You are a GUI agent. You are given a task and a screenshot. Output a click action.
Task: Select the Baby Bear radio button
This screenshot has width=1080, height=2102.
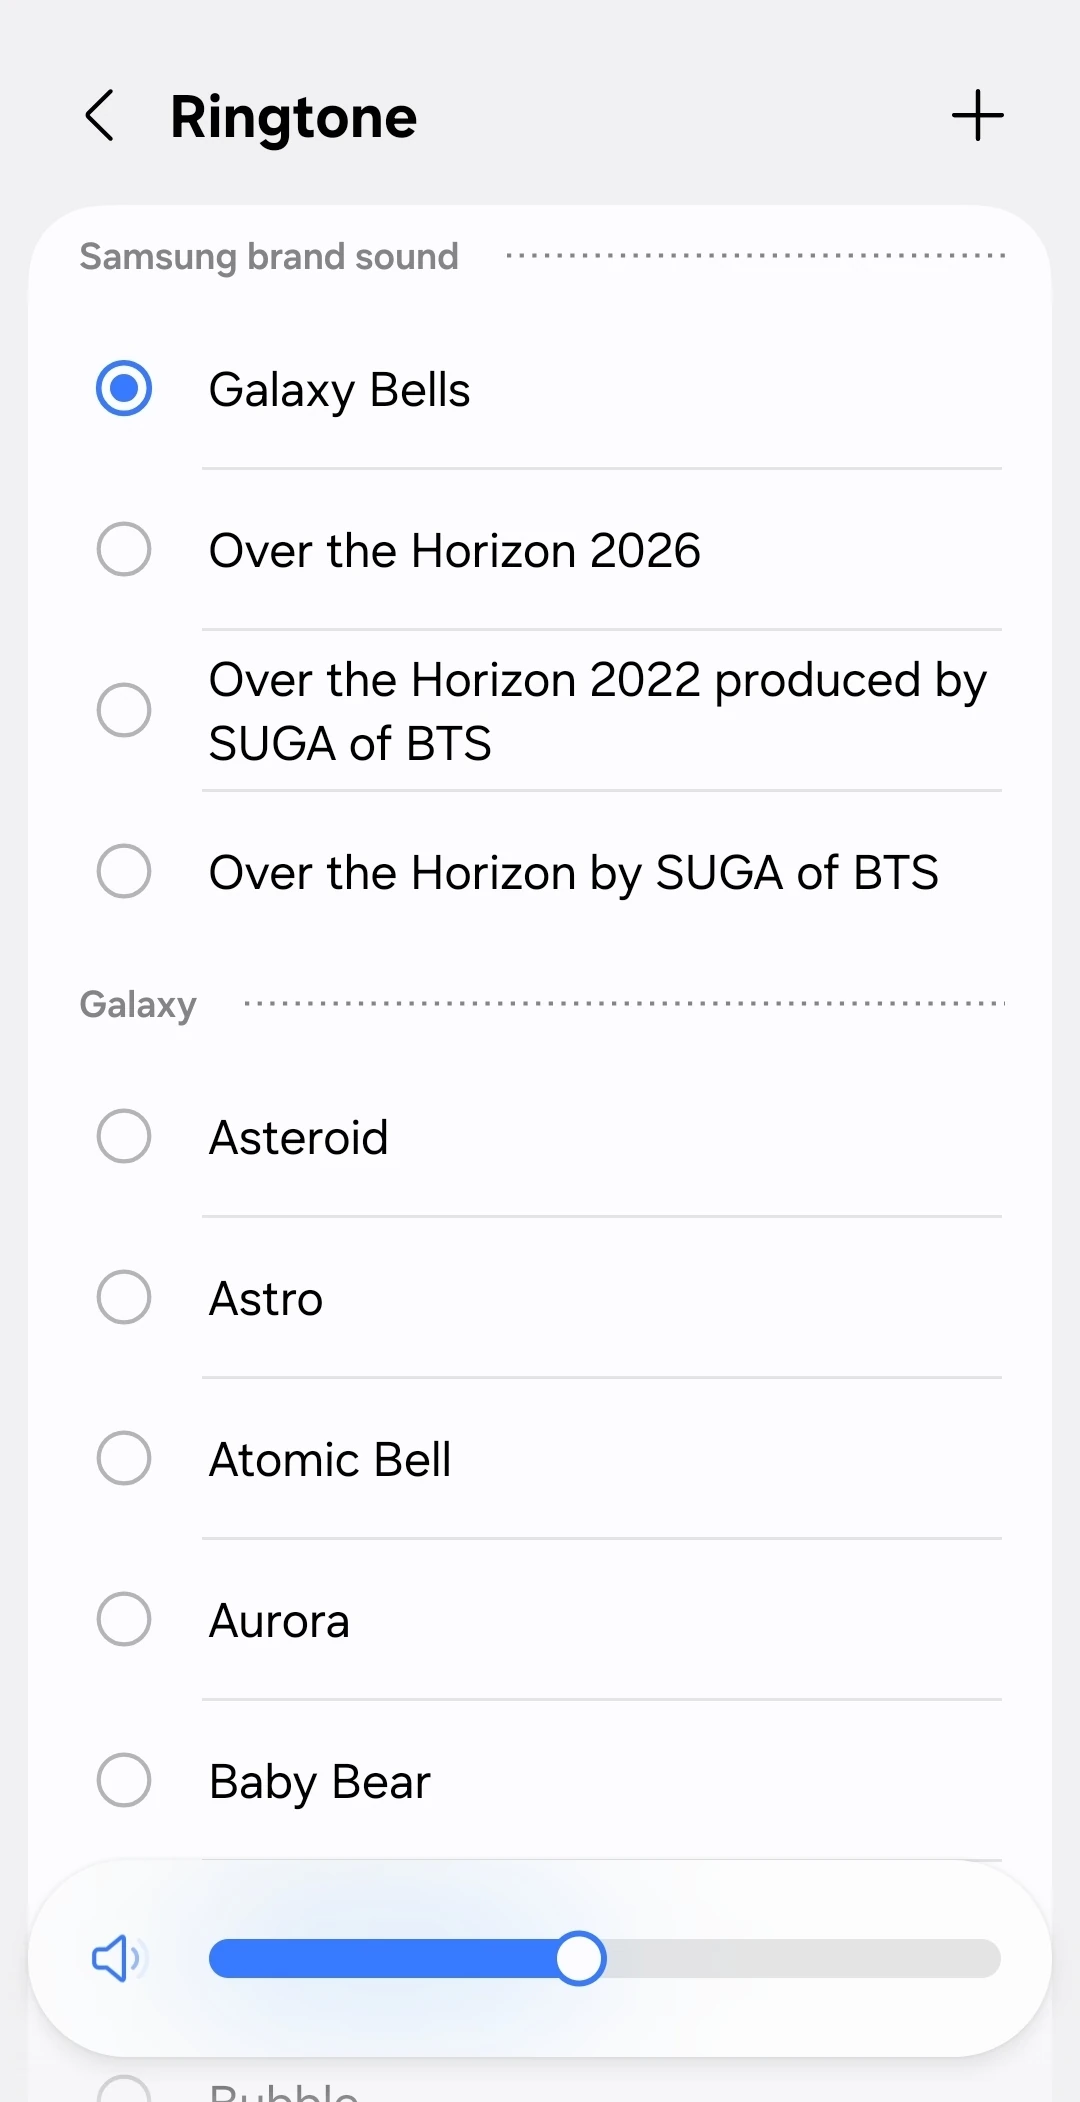(124, 1780)
